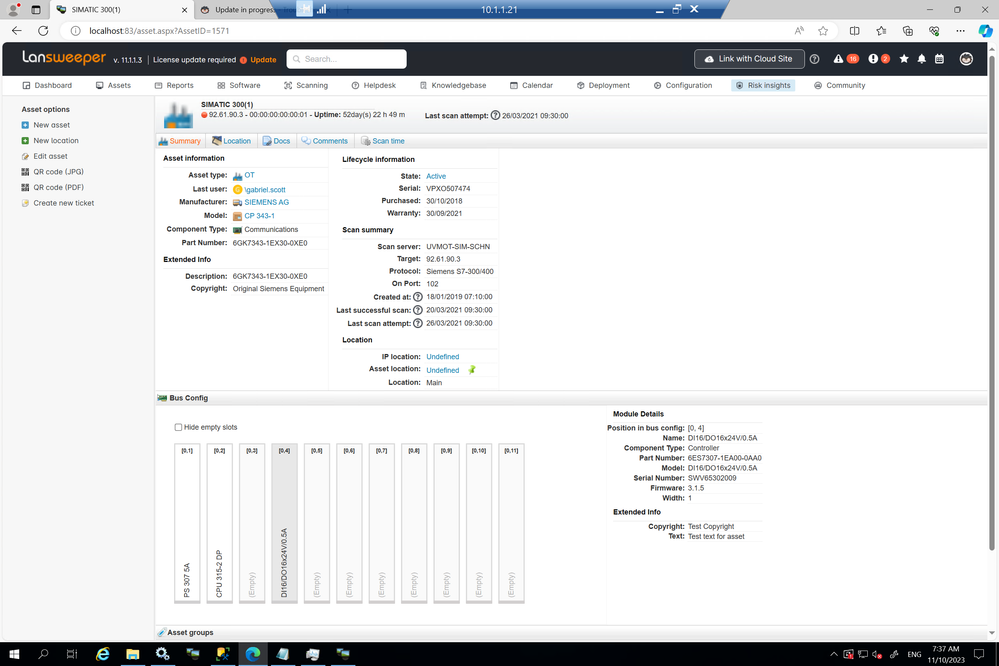Screen dimensions: 999x666
Task: Open Configuration menu
Action: [682, 85]
